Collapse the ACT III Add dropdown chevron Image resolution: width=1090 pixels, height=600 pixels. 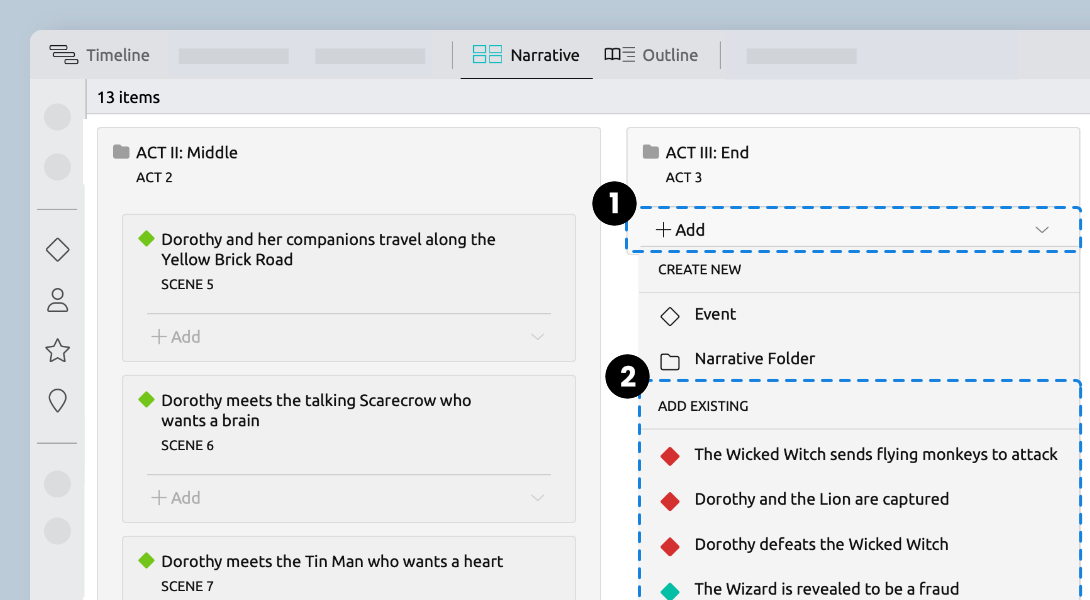pos(1041,230)
